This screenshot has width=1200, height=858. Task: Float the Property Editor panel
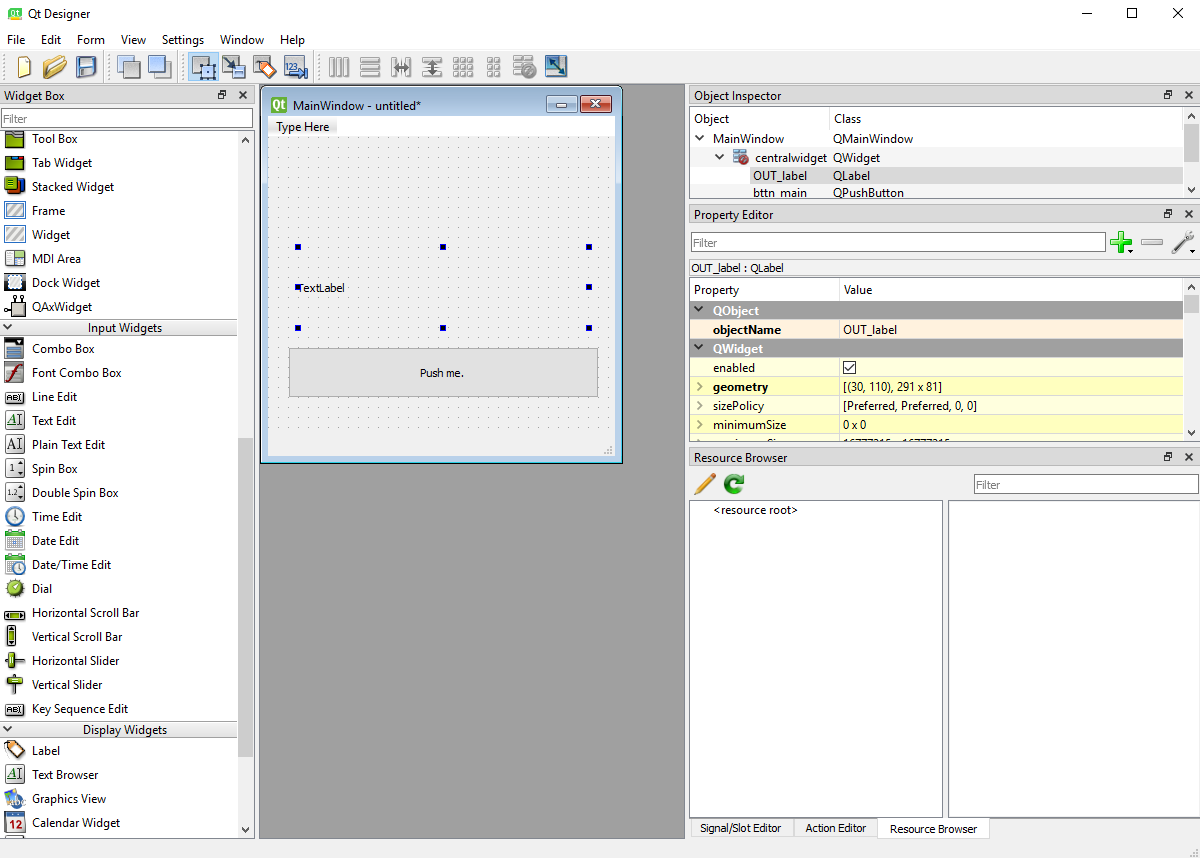1168,214
